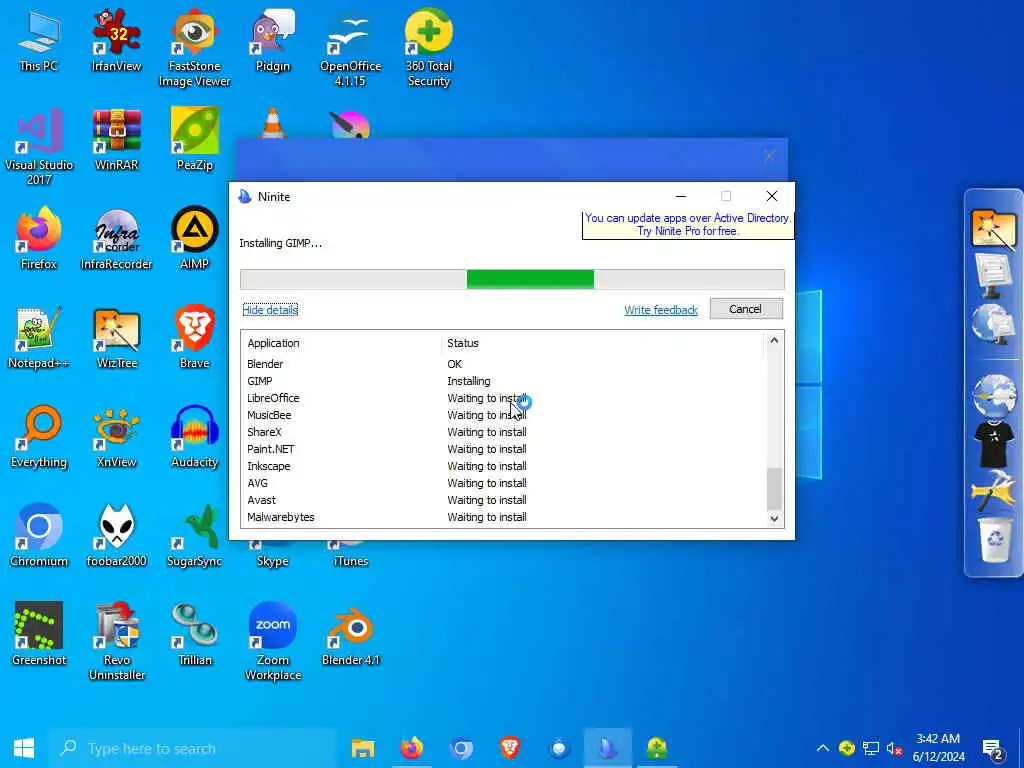Select the Malwarebytes row in the list
The image size is (1024, 768).
[x=503, y=517]
